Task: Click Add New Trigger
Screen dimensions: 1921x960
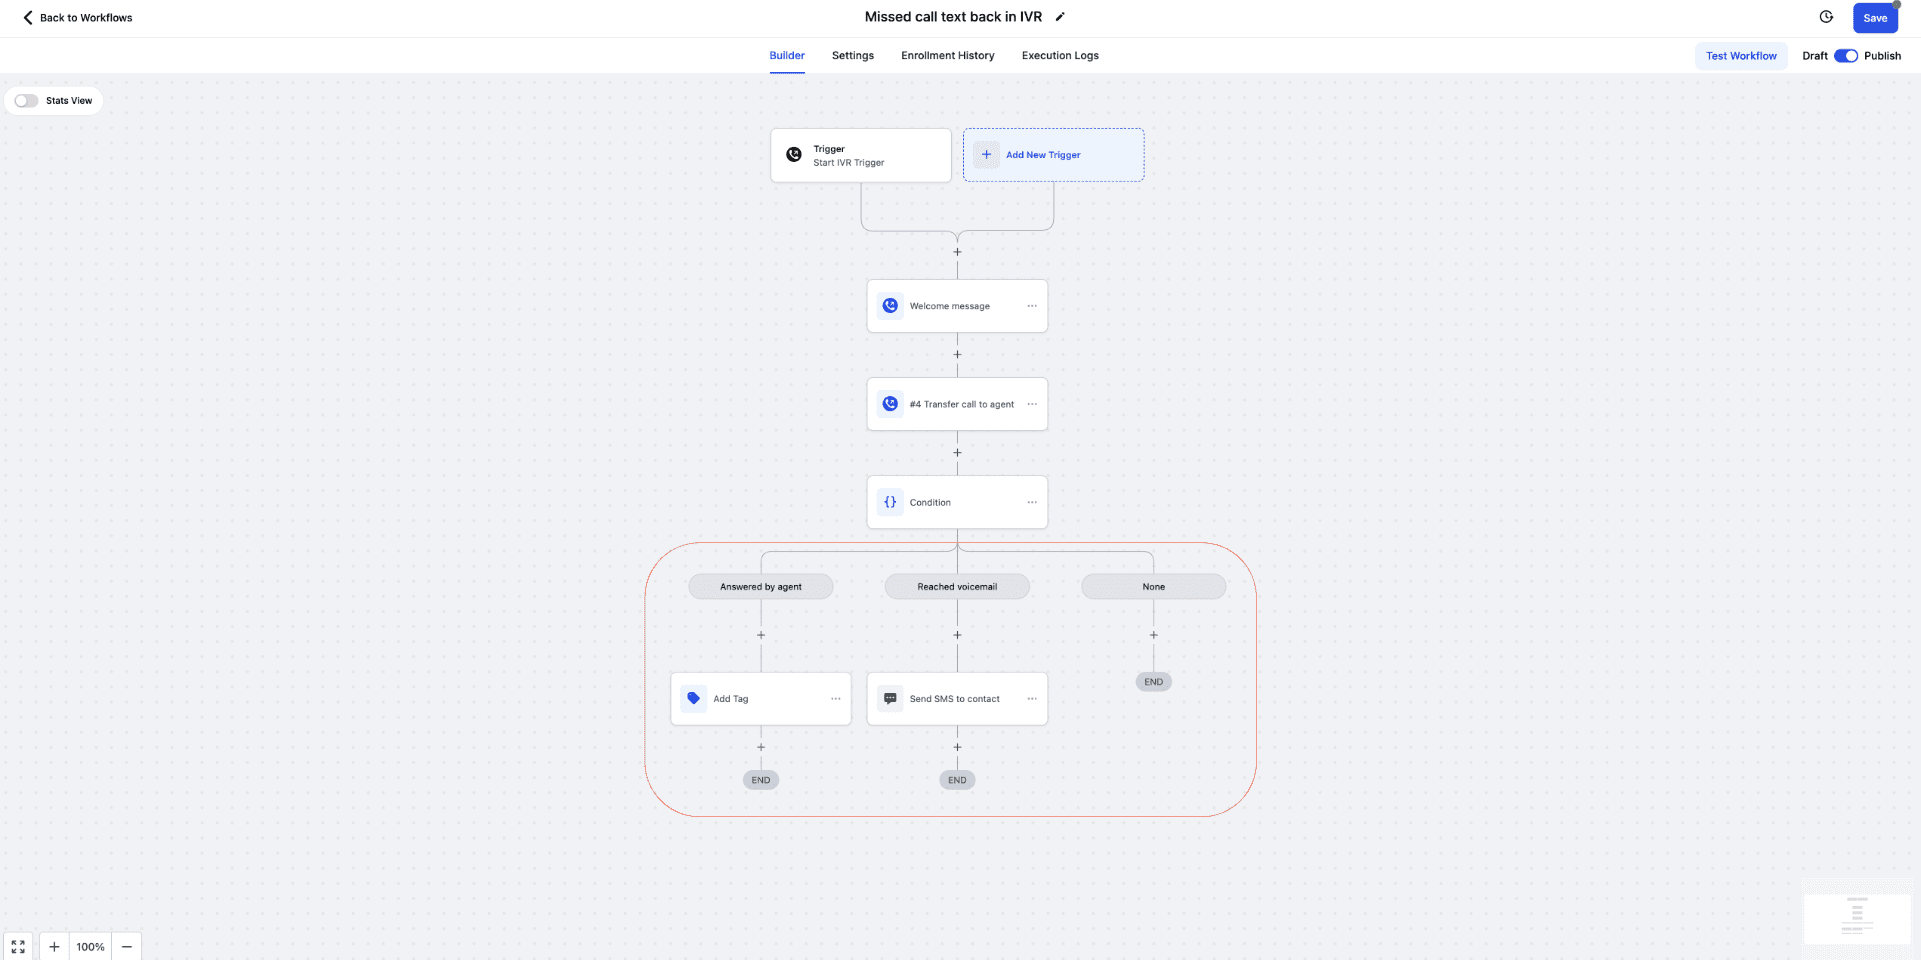Action: (1053, 155)
